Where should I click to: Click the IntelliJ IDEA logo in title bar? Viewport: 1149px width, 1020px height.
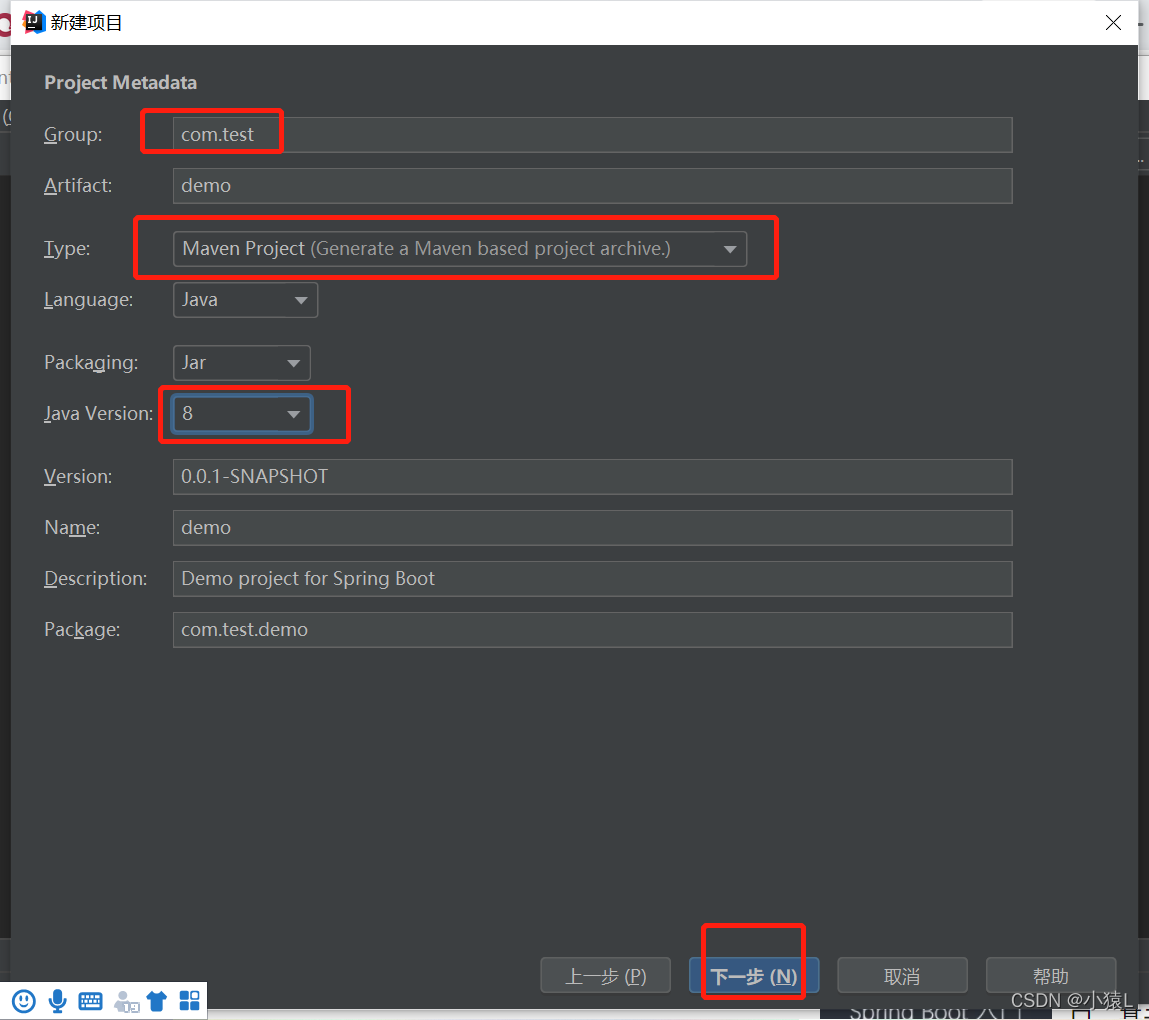pyautogui.click(x=34, y=23)
